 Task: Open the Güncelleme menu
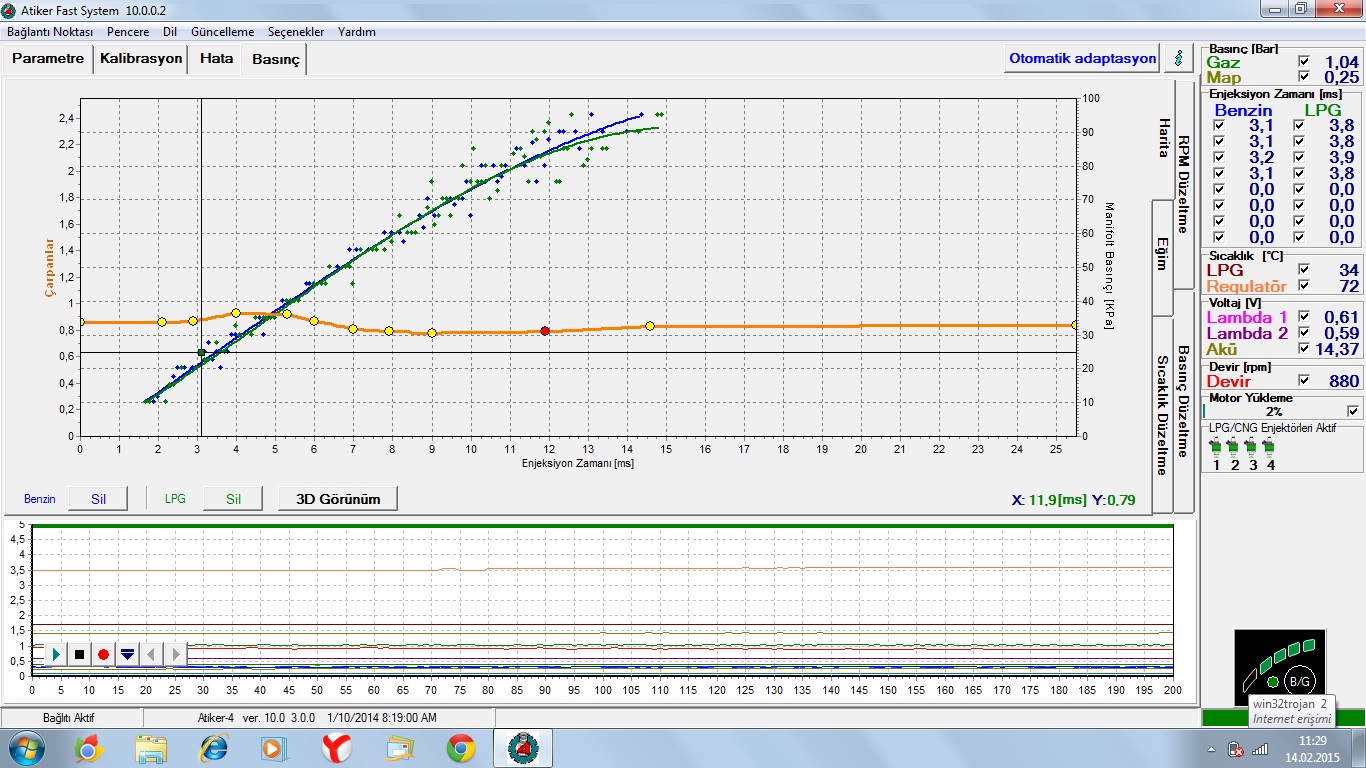point(222,32)
